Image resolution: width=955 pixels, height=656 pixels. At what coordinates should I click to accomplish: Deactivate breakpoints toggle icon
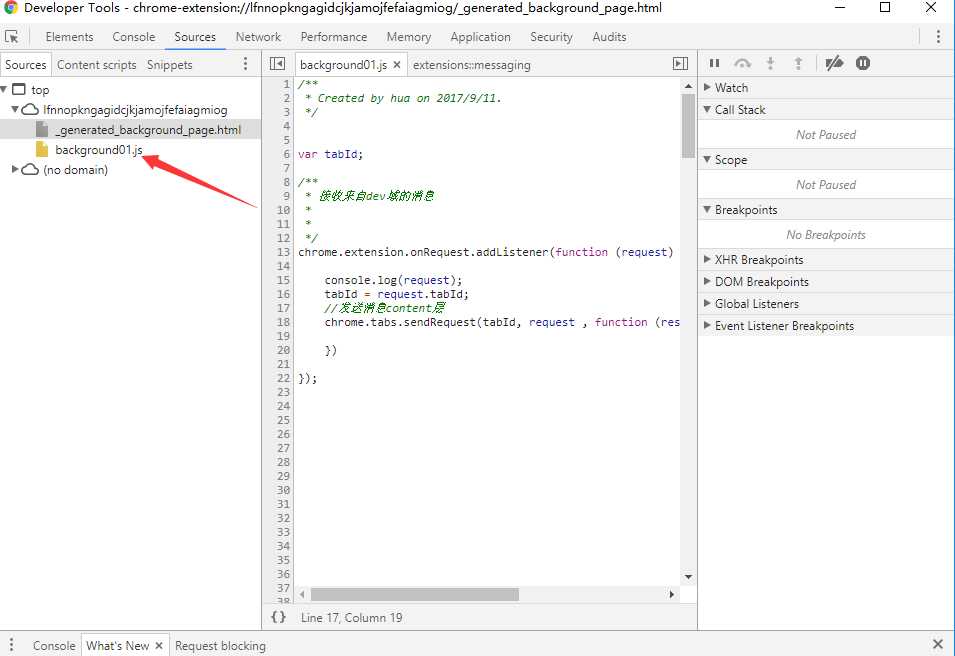click(834, 63)
